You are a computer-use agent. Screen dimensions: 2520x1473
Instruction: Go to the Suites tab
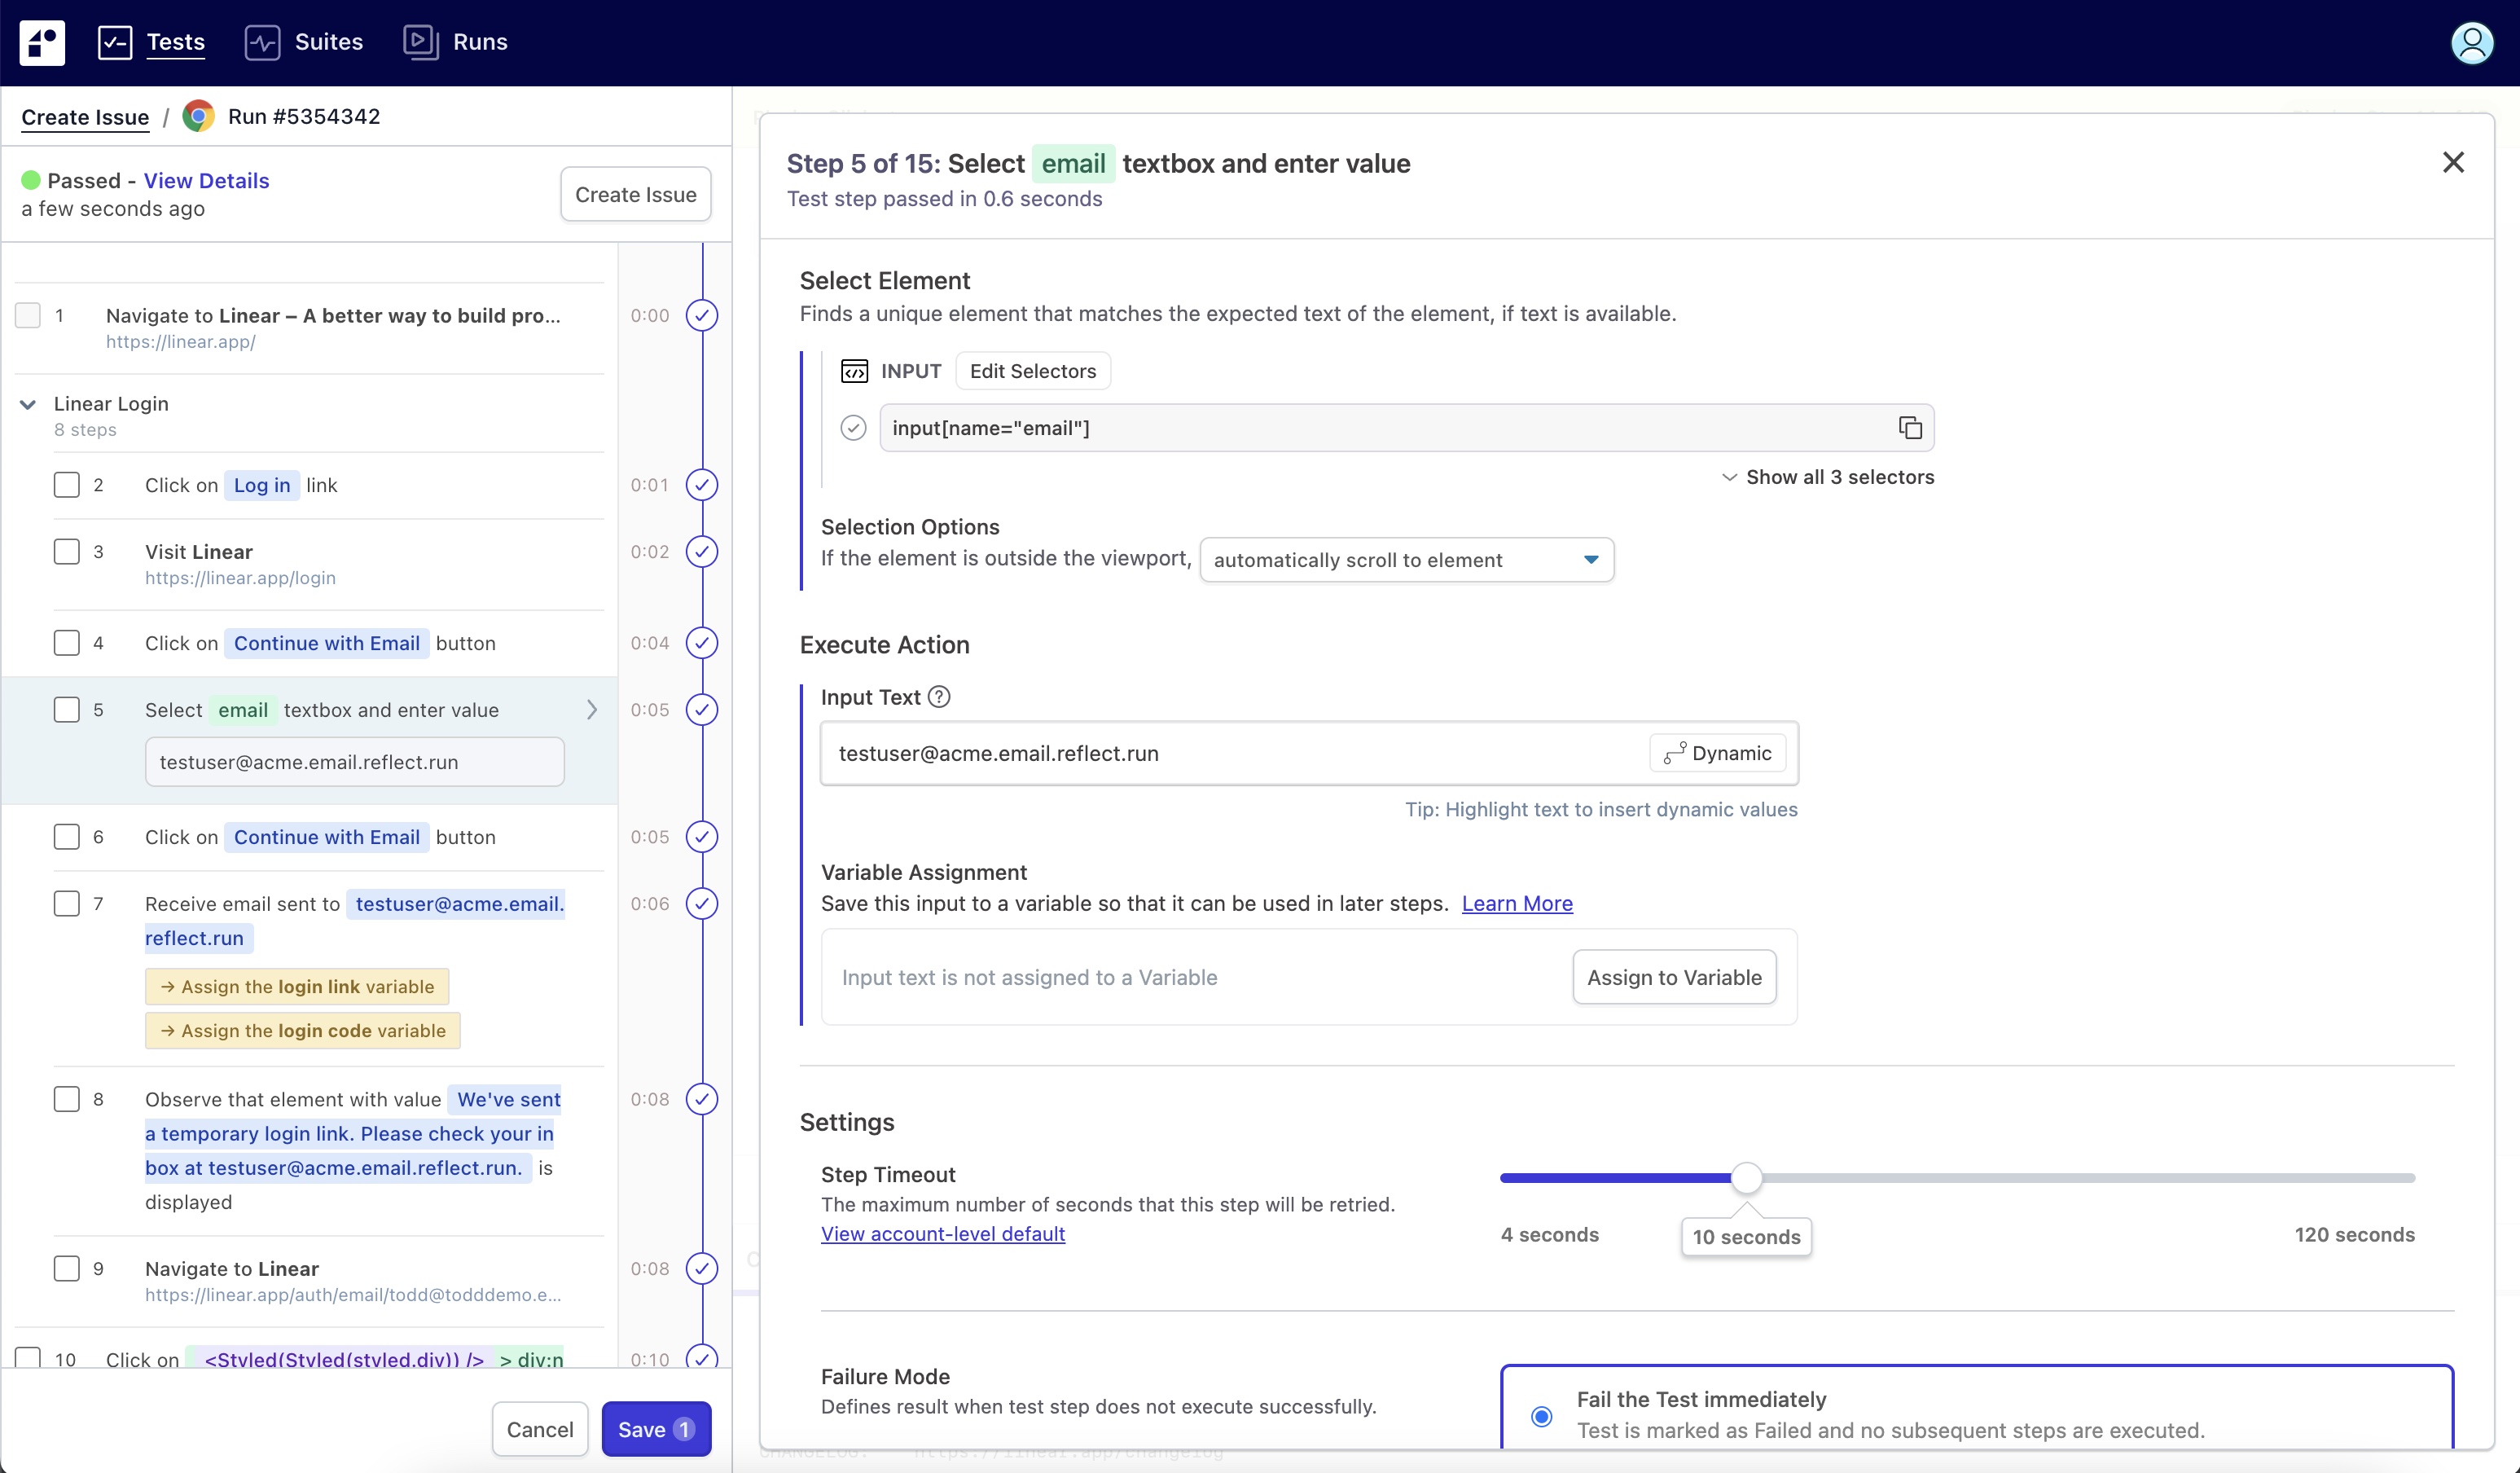pos(304,42)
